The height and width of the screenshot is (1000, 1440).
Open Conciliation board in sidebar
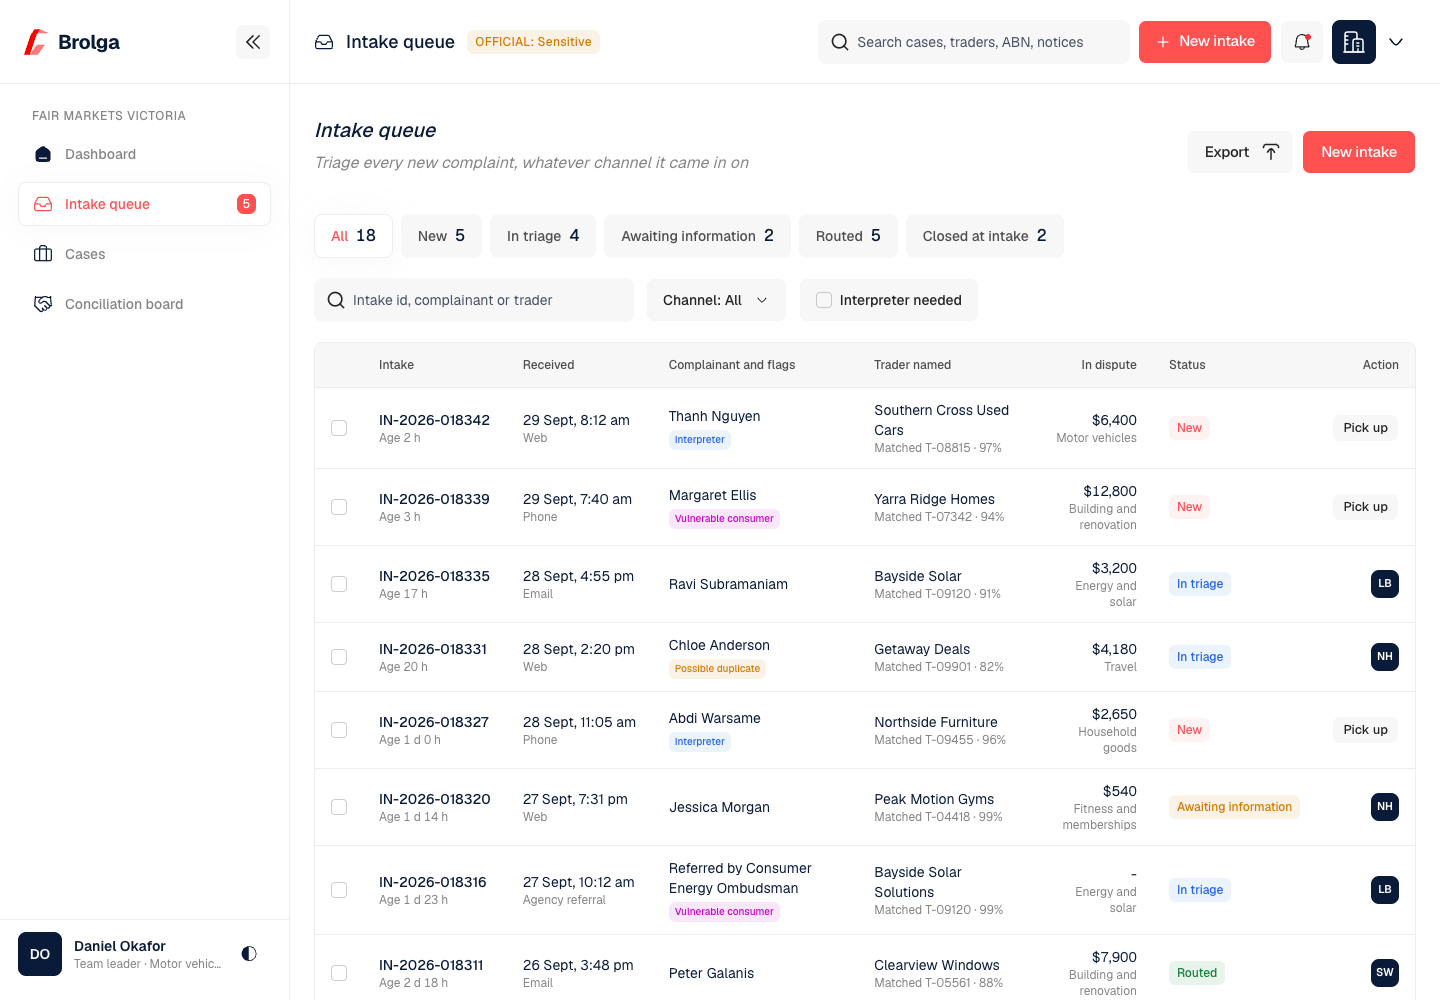point(144,304)
